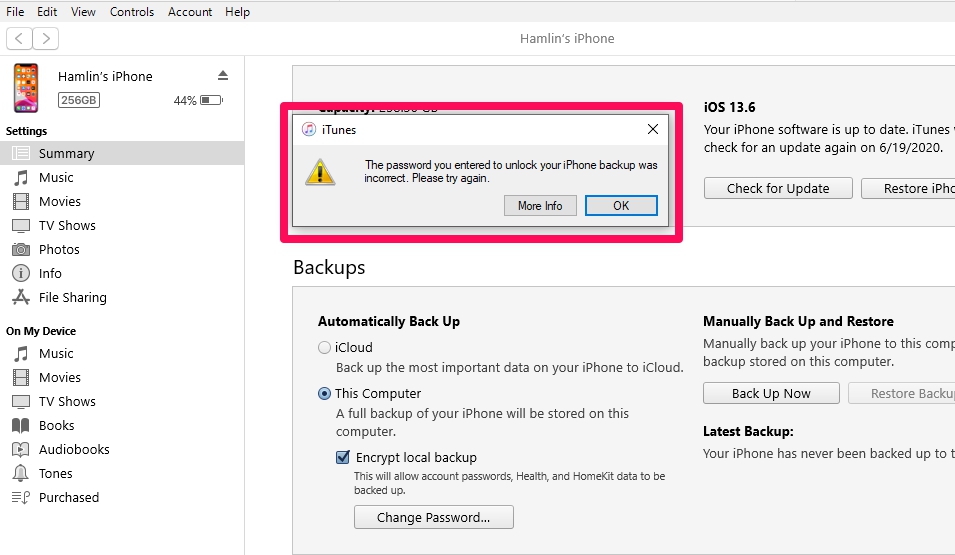Click the iTunes logo in the dialog title
The width and height of the screenshot is (955, 555).
309,129
